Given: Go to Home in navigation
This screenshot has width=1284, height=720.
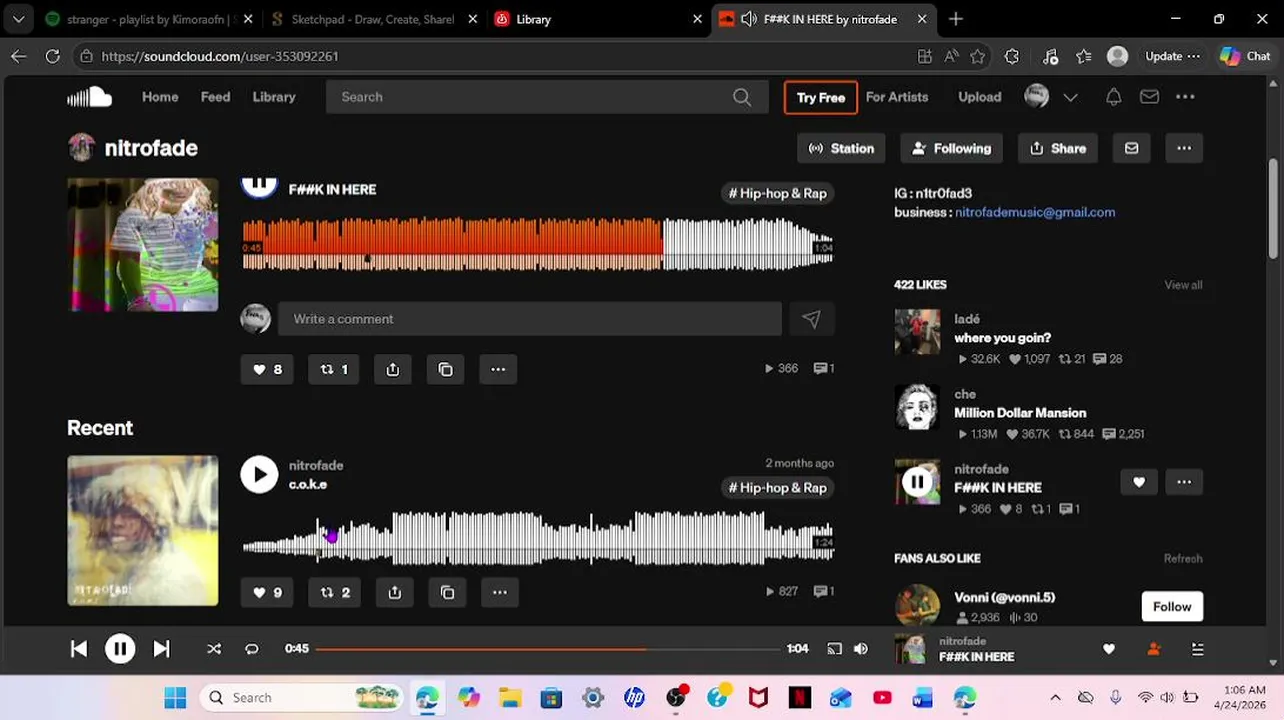Looking at the screenshot, I should [x=160, y=97].
